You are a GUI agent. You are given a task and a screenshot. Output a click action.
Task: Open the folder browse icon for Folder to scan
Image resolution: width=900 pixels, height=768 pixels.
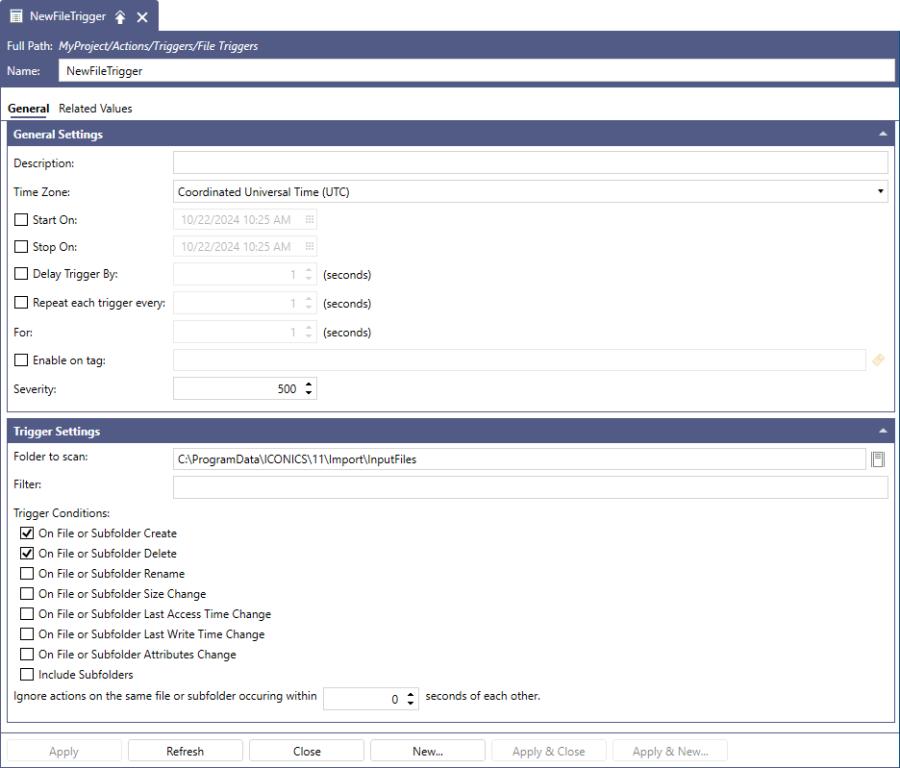tap(878, 459)
